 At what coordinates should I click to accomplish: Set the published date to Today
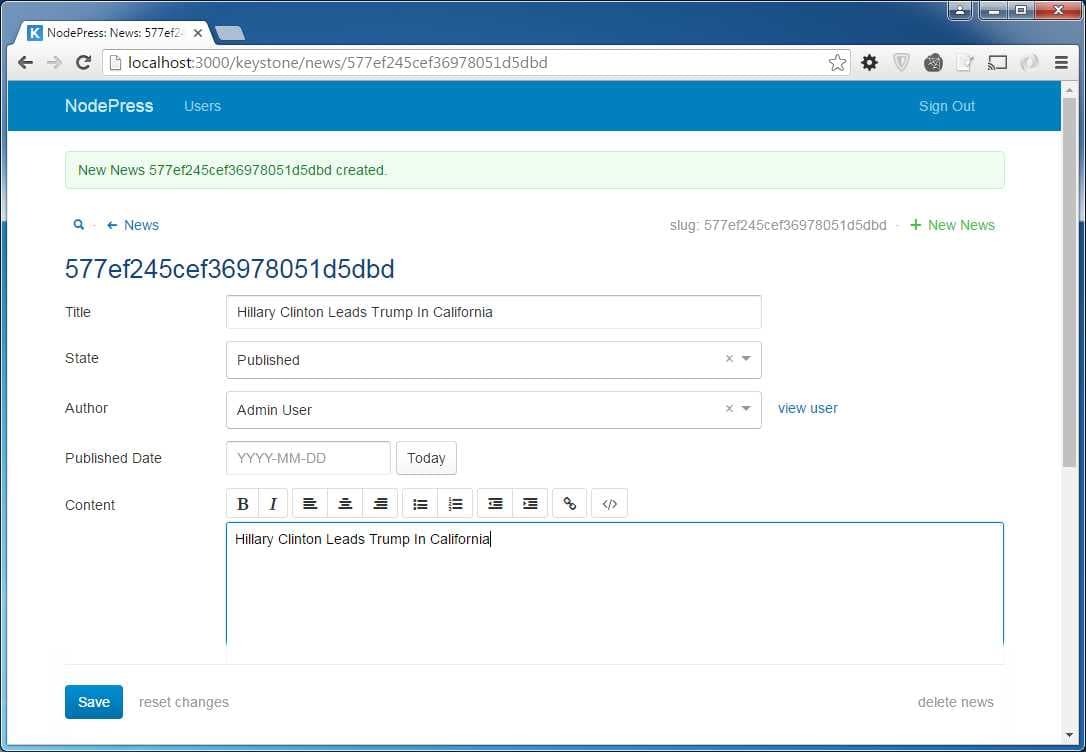(x=426, y=458)
